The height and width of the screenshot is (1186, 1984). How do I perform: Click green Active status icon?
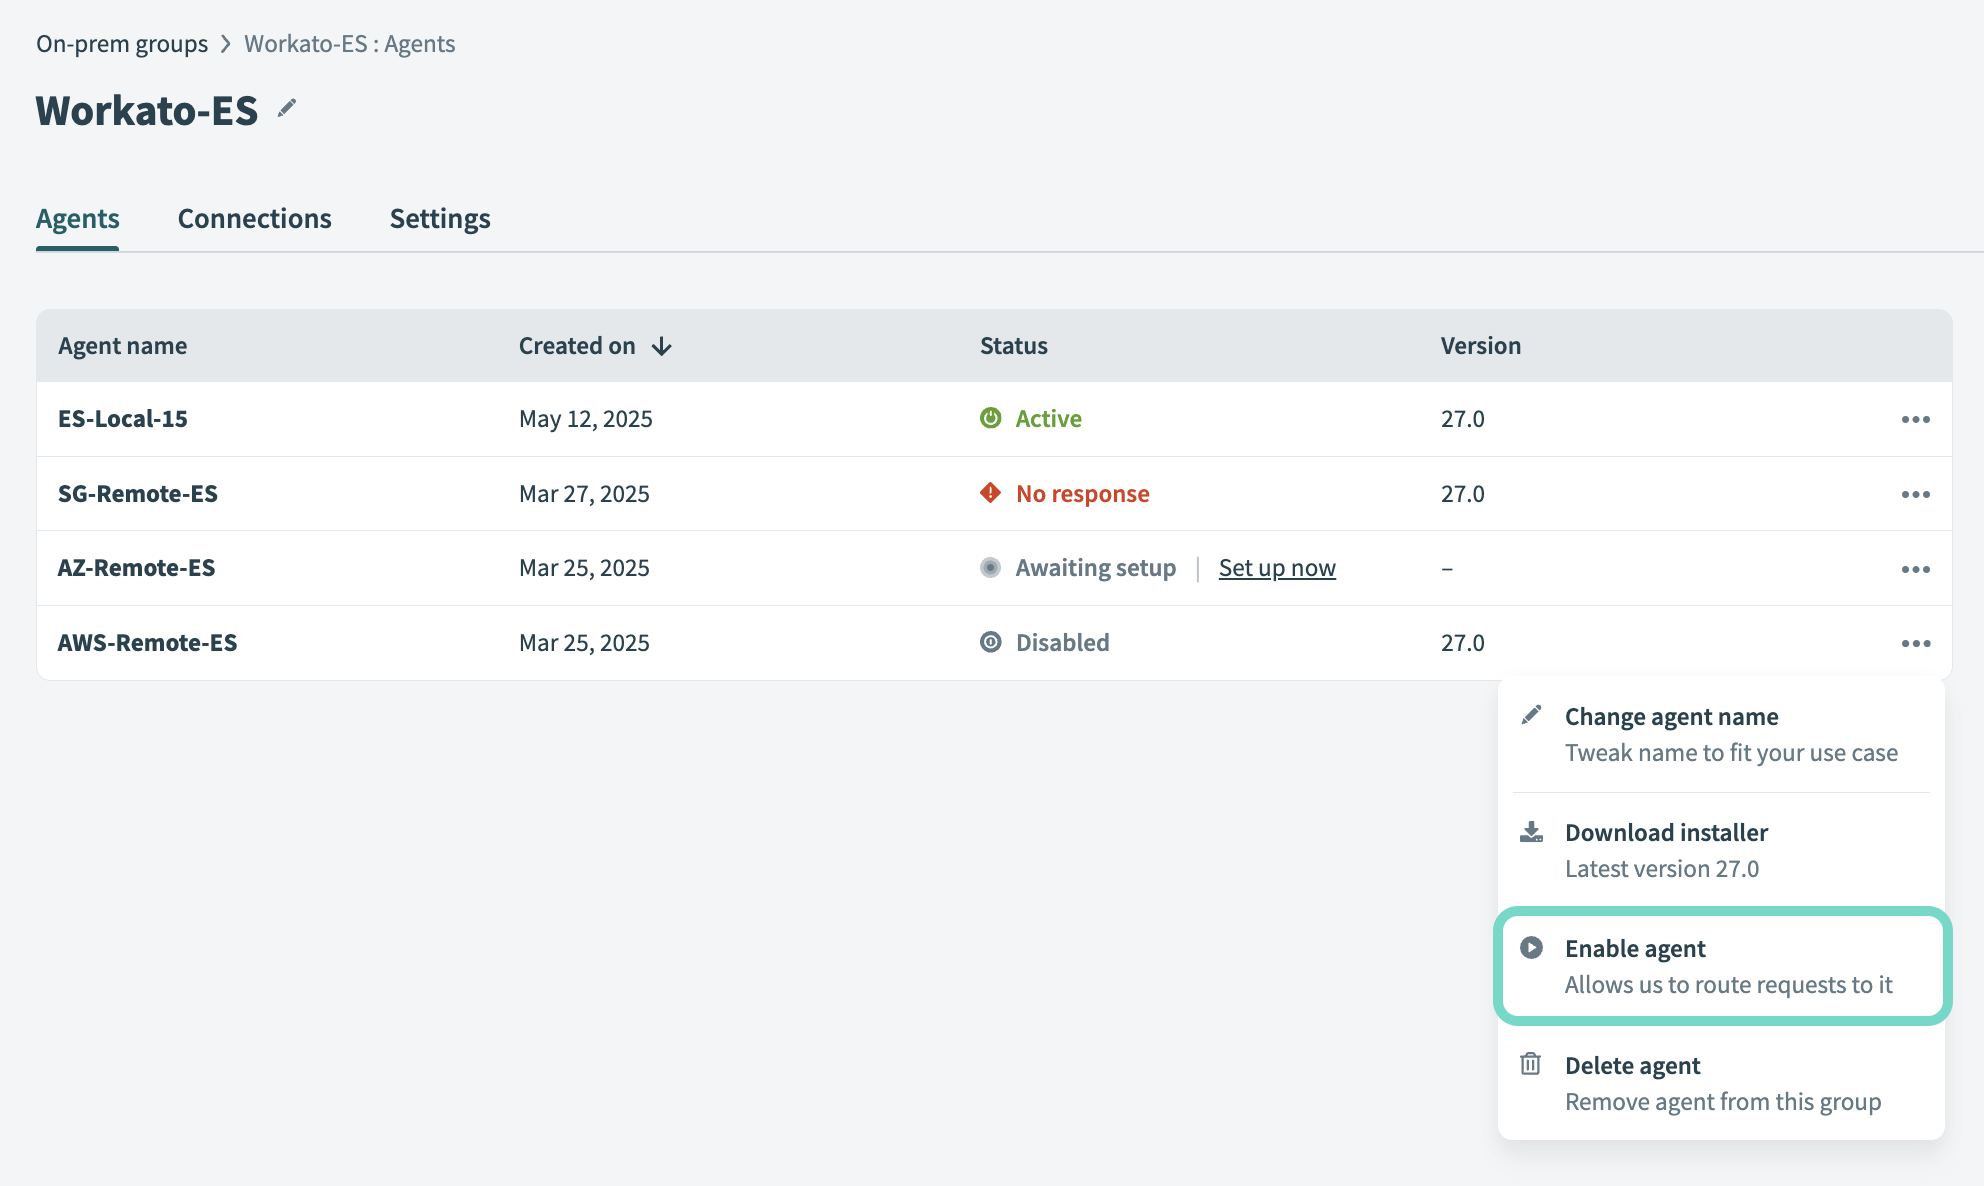coord(990,418)
